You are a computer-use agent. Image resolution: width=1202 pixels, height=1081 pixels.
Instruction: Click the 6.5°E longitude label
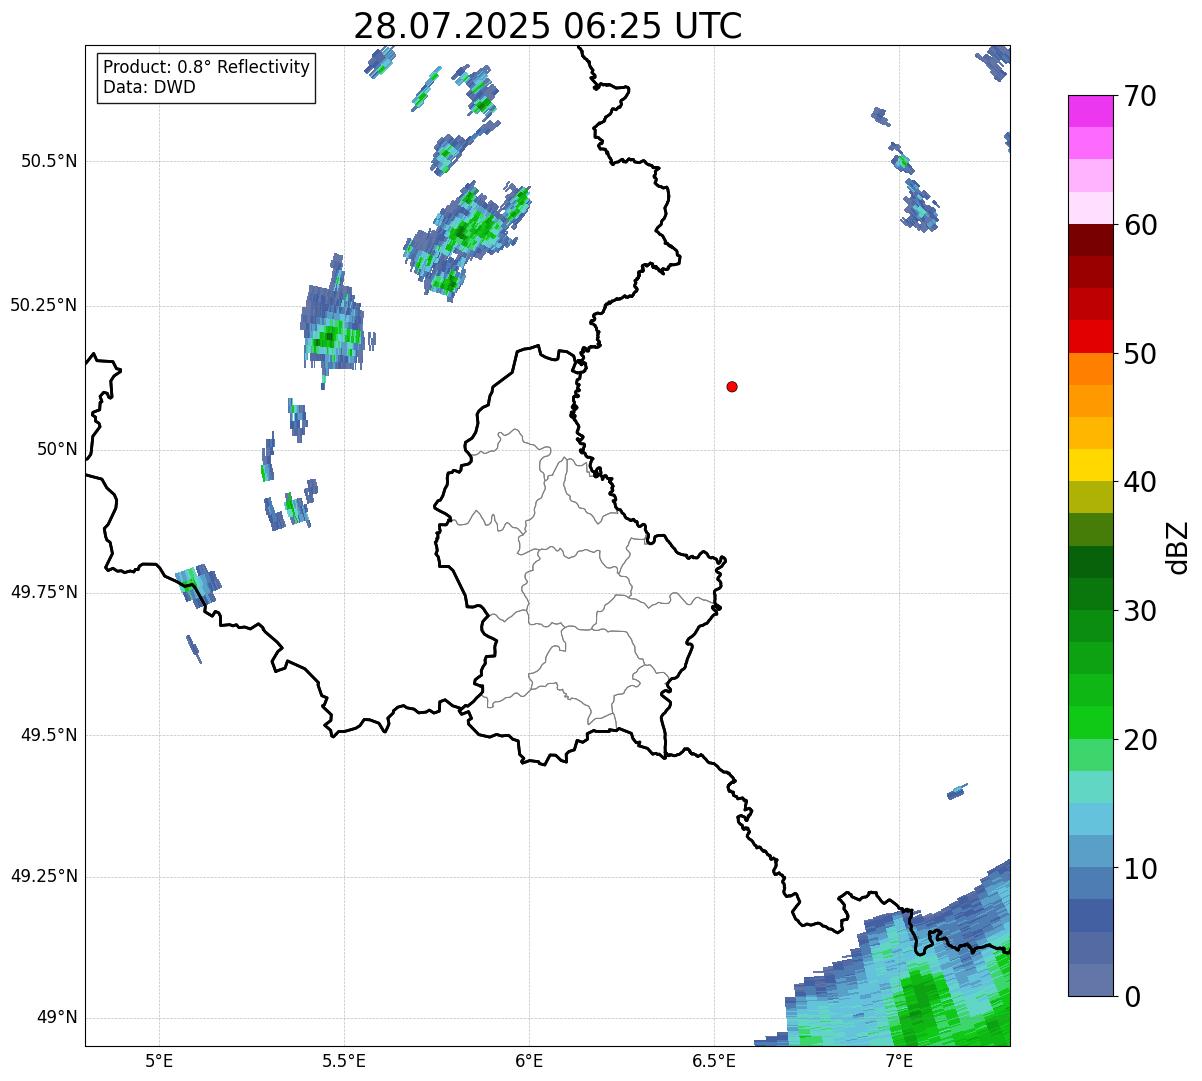[x=714, y=1060]
